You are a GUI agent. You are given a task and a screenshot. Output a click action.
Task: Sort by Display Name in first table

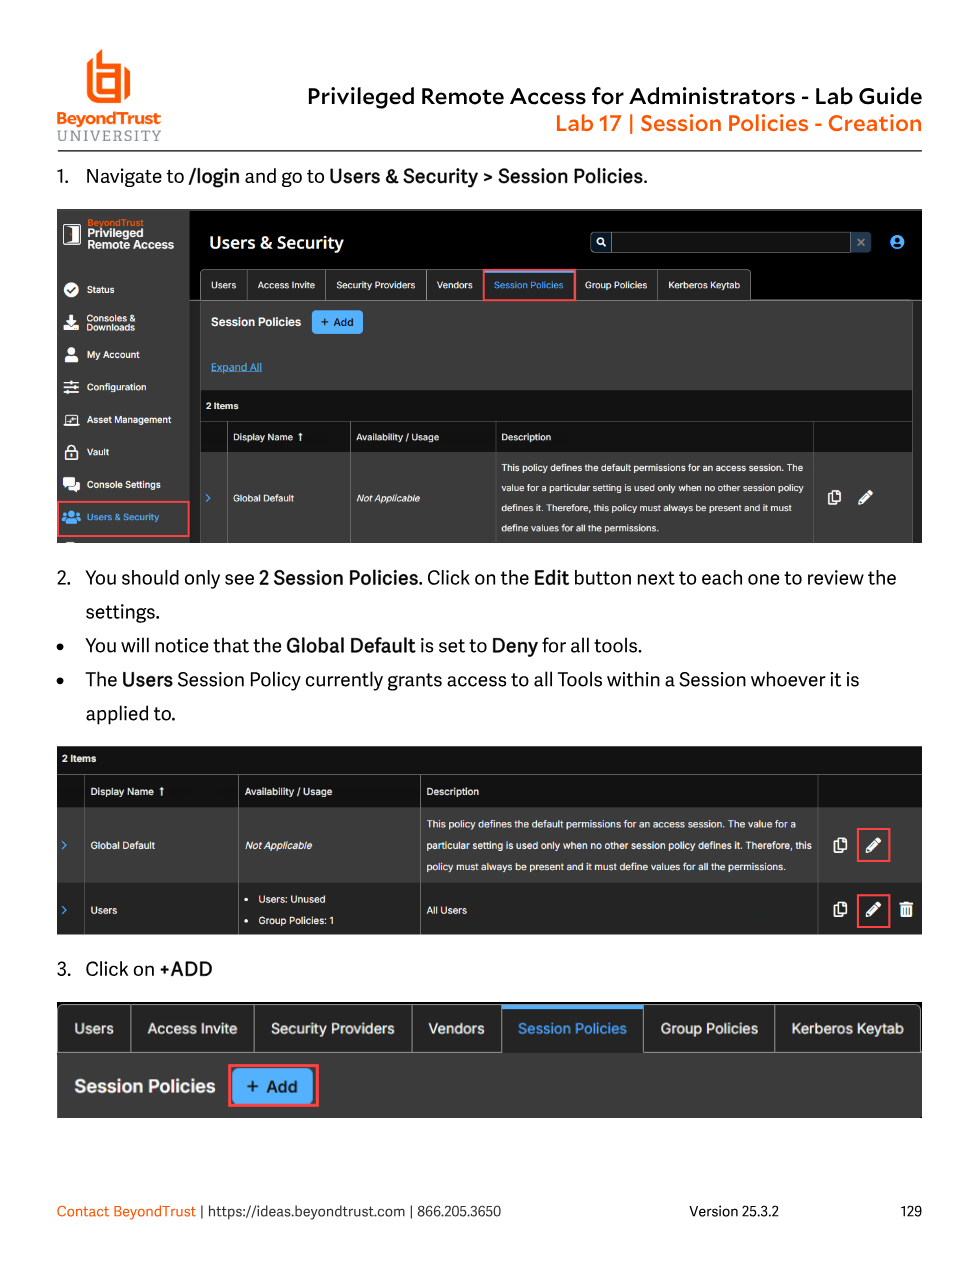click(268, 437)
